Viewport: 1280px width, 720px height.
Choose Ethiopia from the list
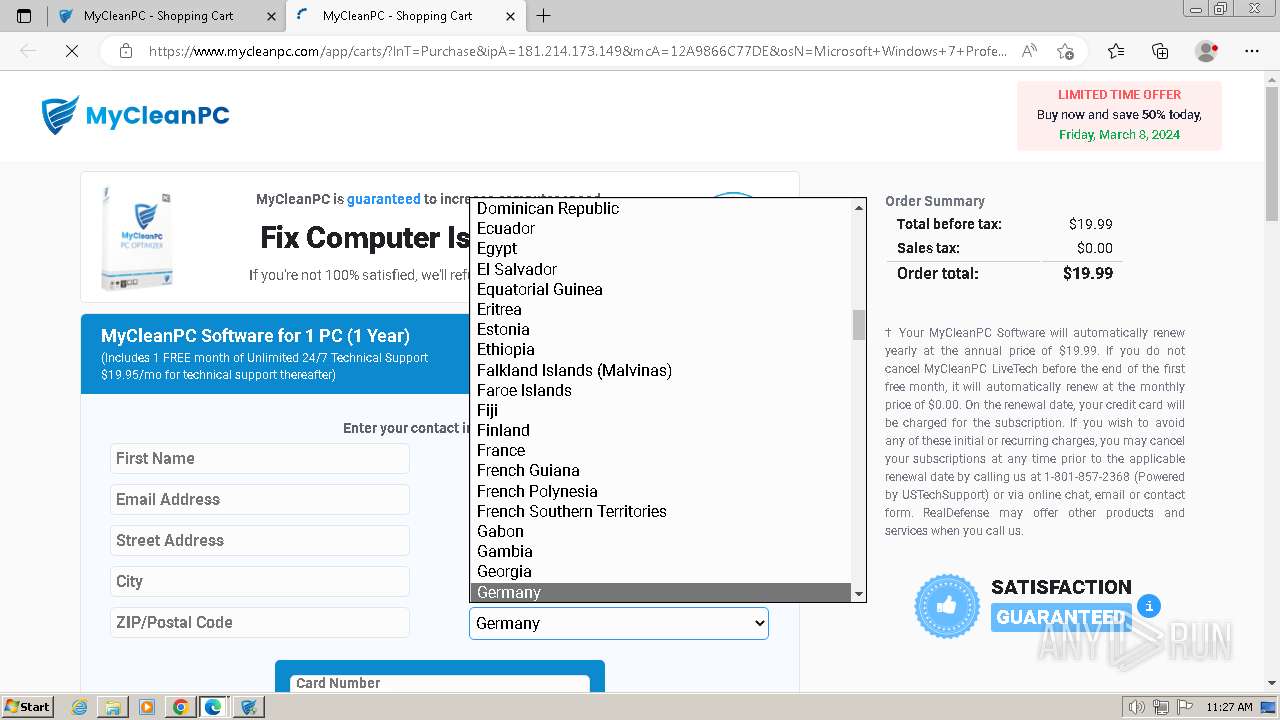660,349
